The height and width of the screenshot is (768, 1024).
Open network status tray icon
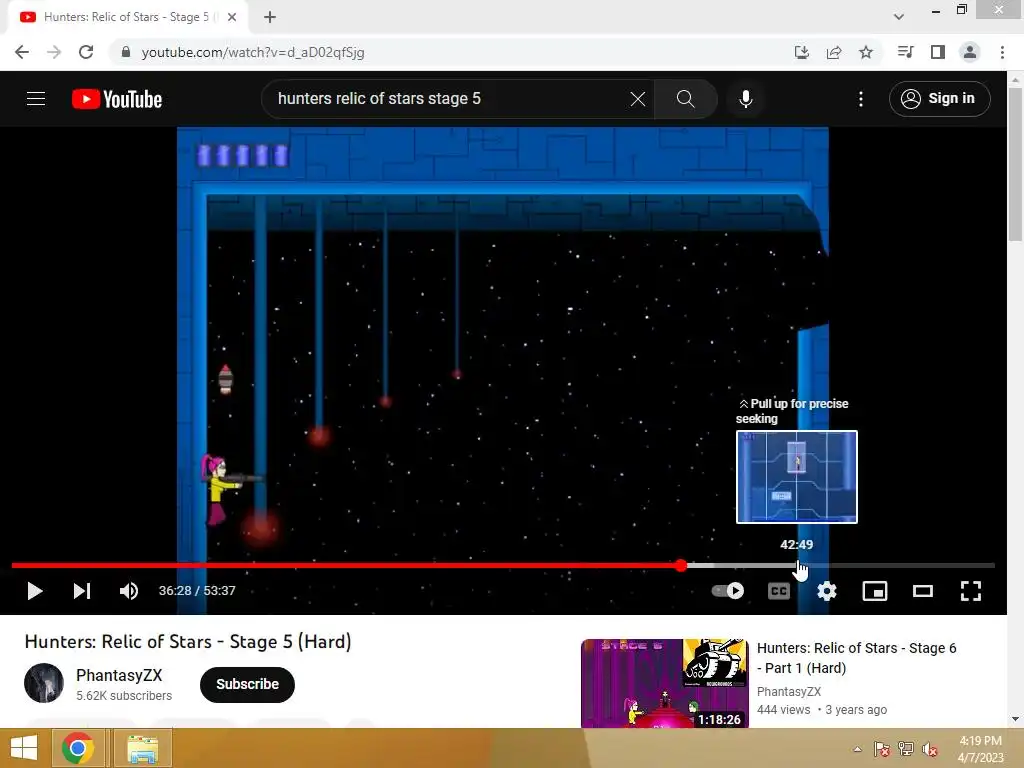tap(906, 749)
